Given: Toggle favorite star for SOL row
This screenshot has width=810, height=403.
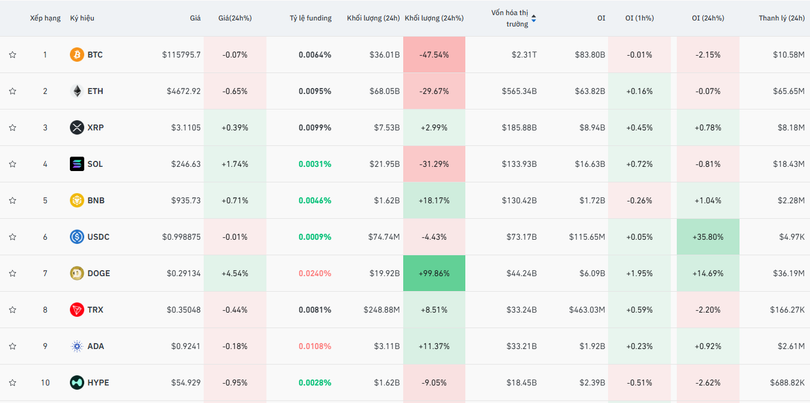Looking at the screenshot, I should [13, 164].
